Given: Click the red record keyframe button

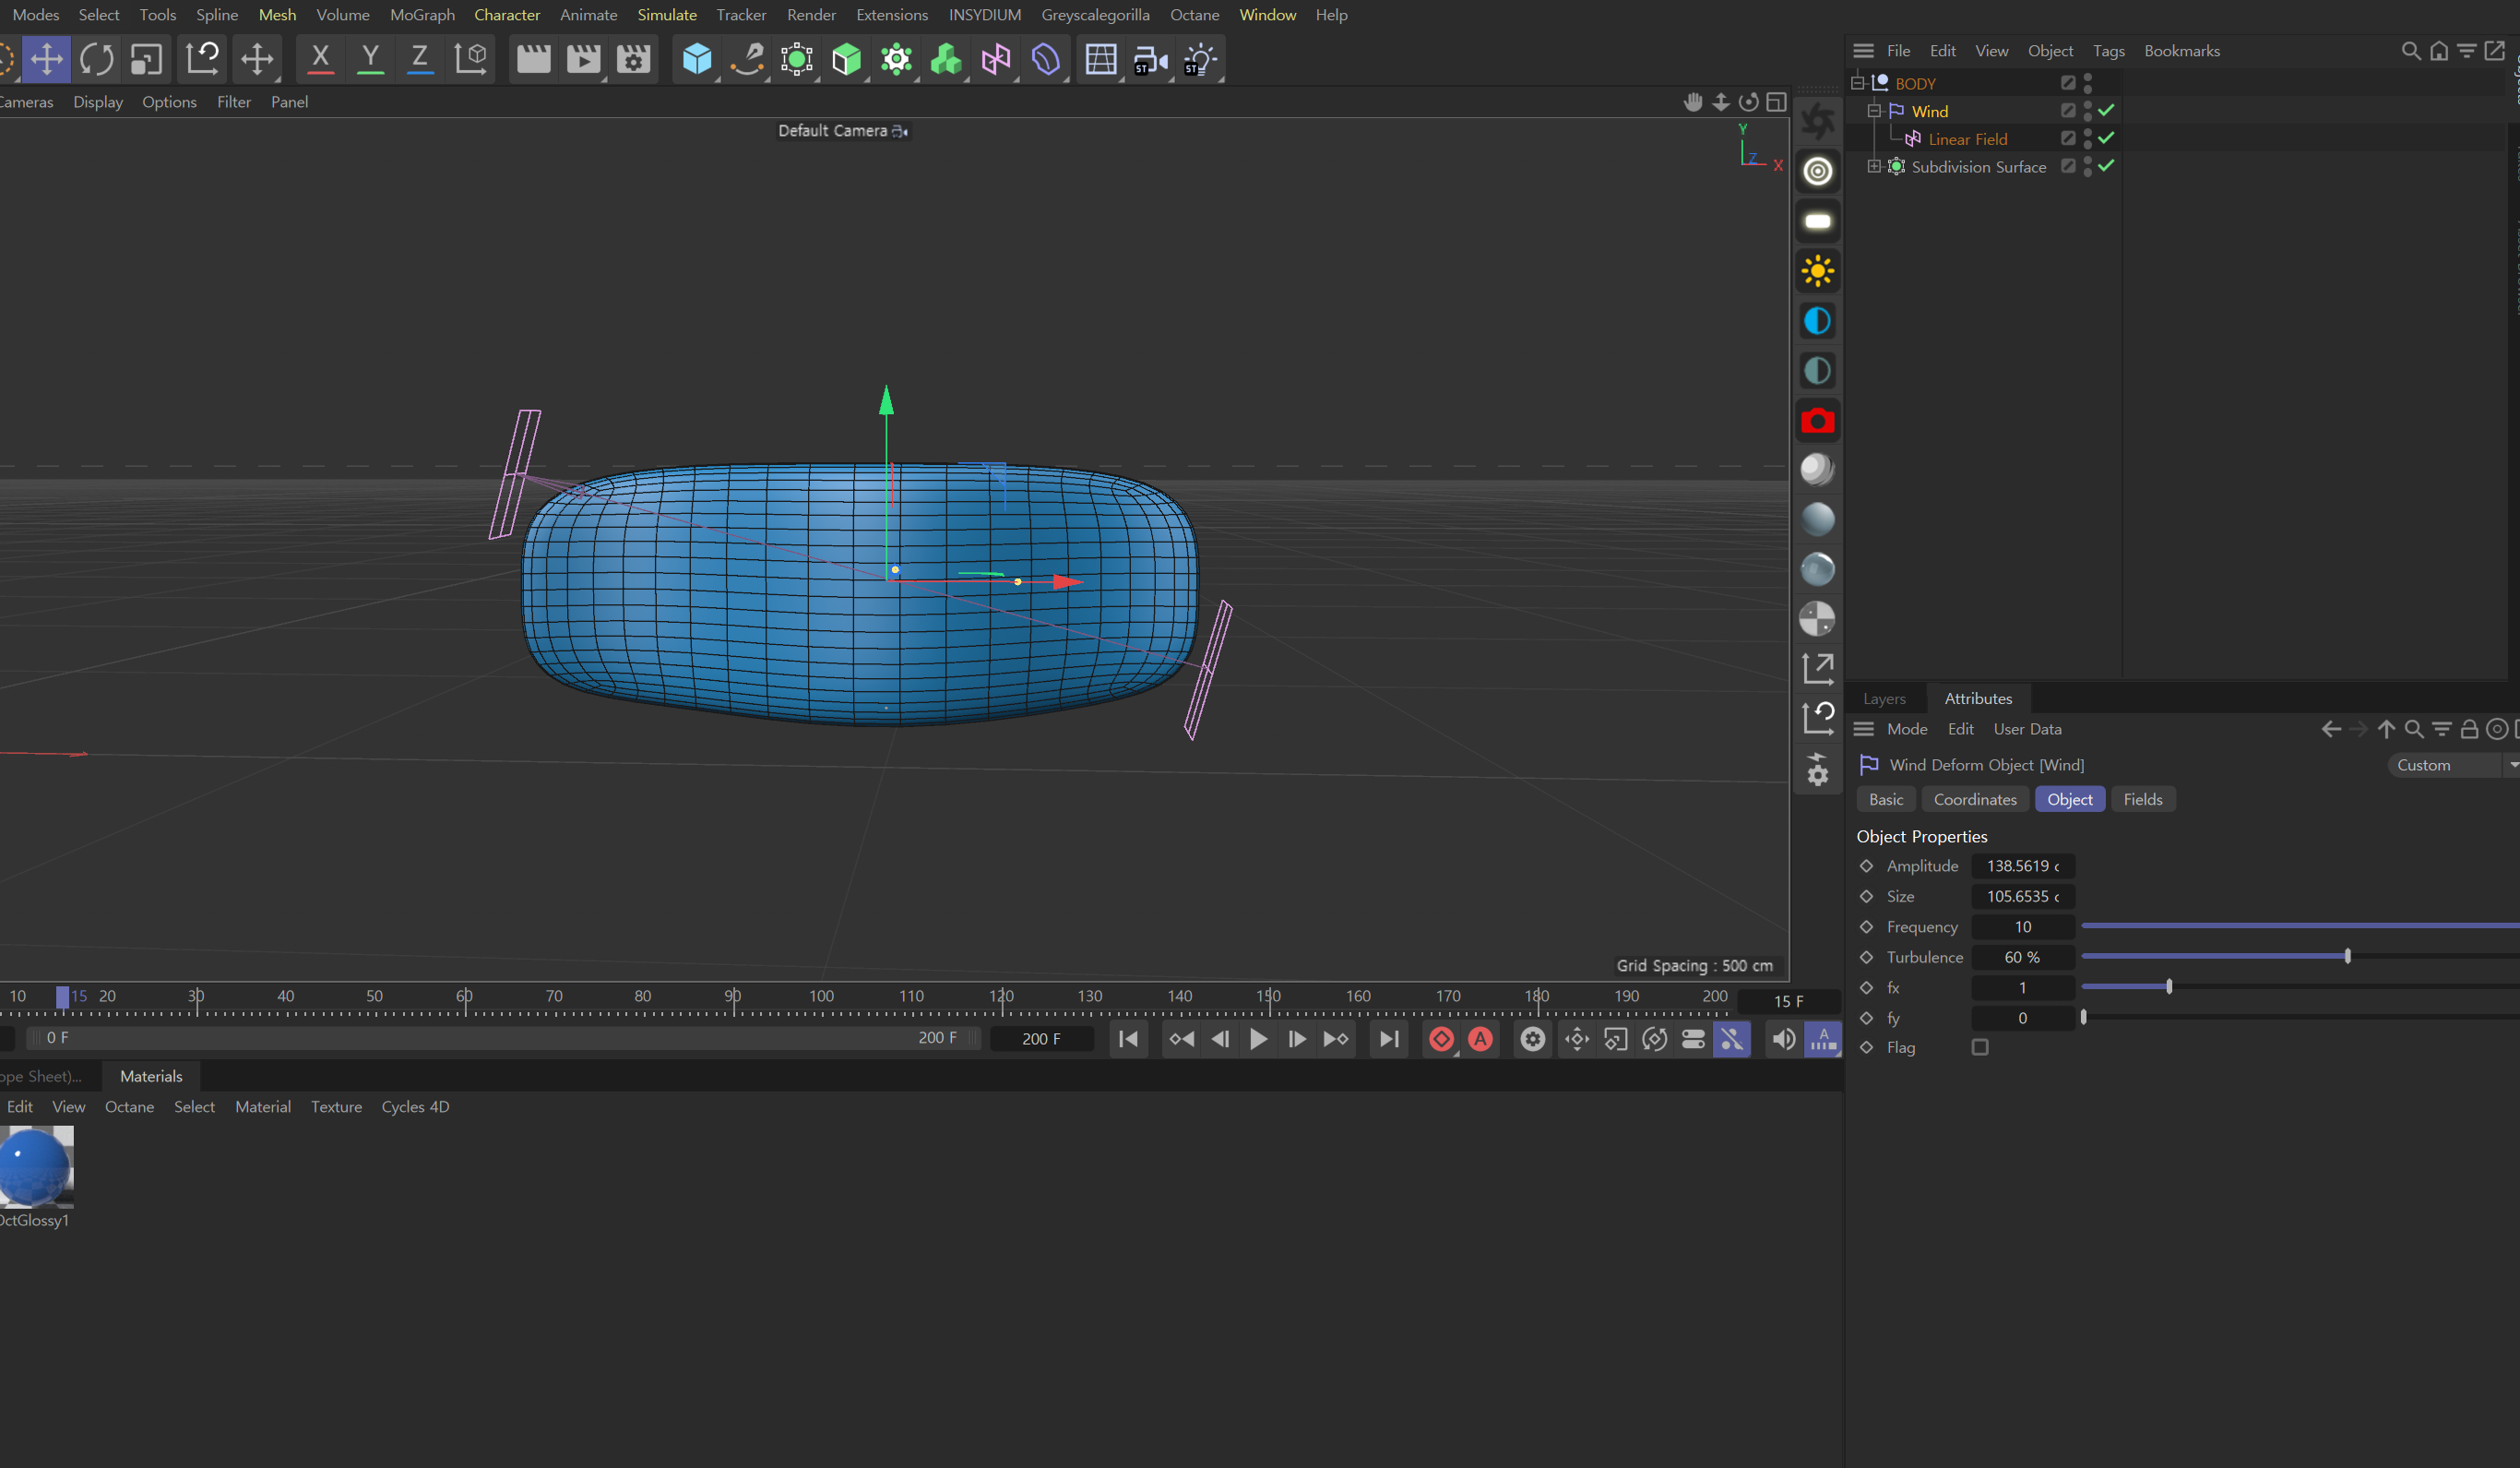Looking at the screenshot, I should click(1441, 1039).
